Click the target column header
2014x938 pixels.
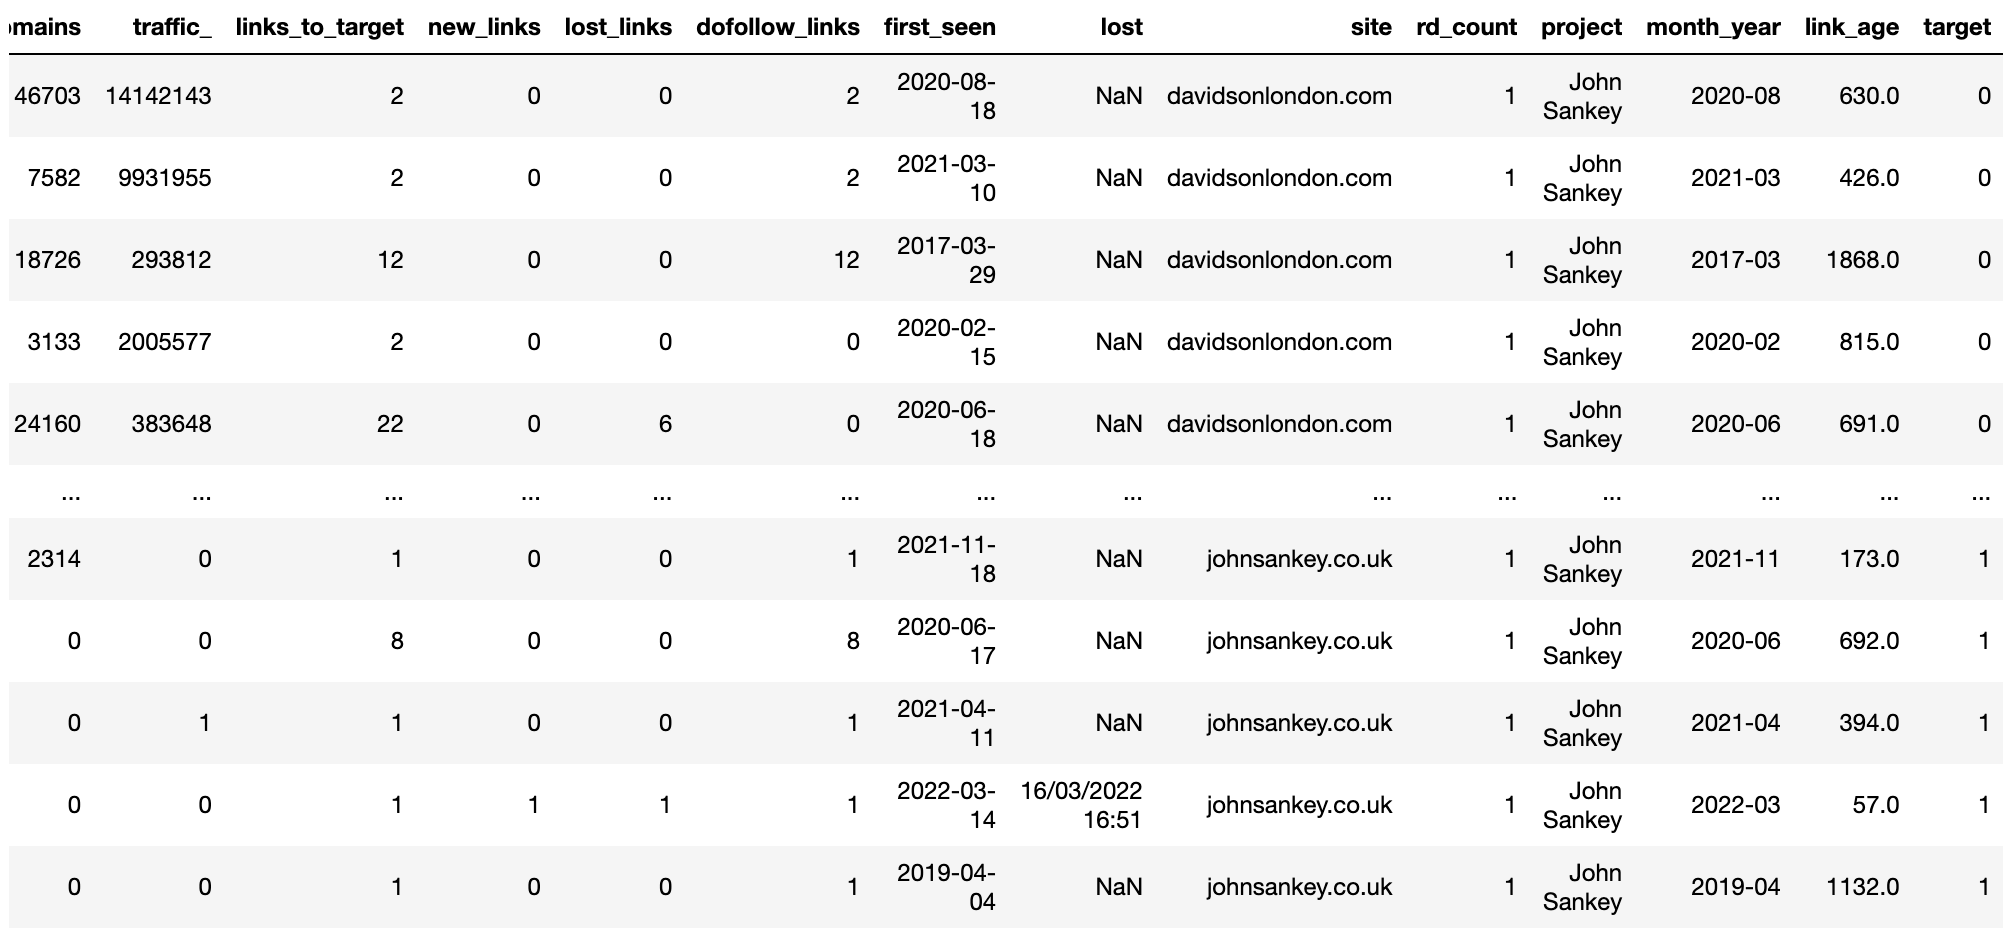(x=1957, y=27)
